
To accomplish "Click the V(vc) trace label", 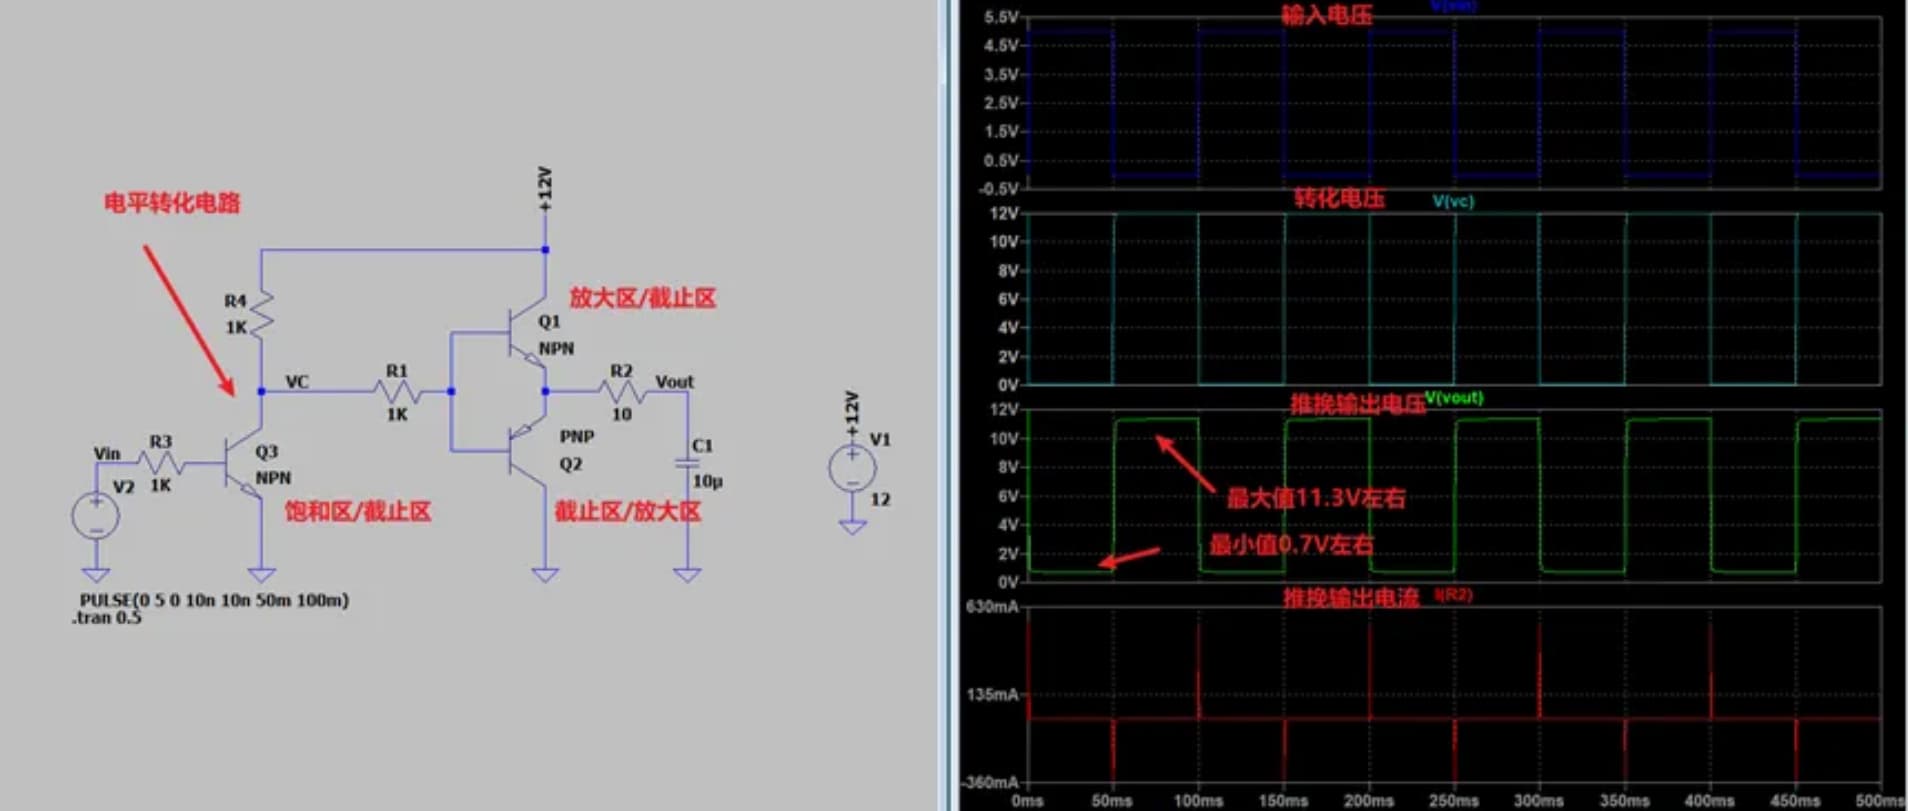I will pos(1453,201).
